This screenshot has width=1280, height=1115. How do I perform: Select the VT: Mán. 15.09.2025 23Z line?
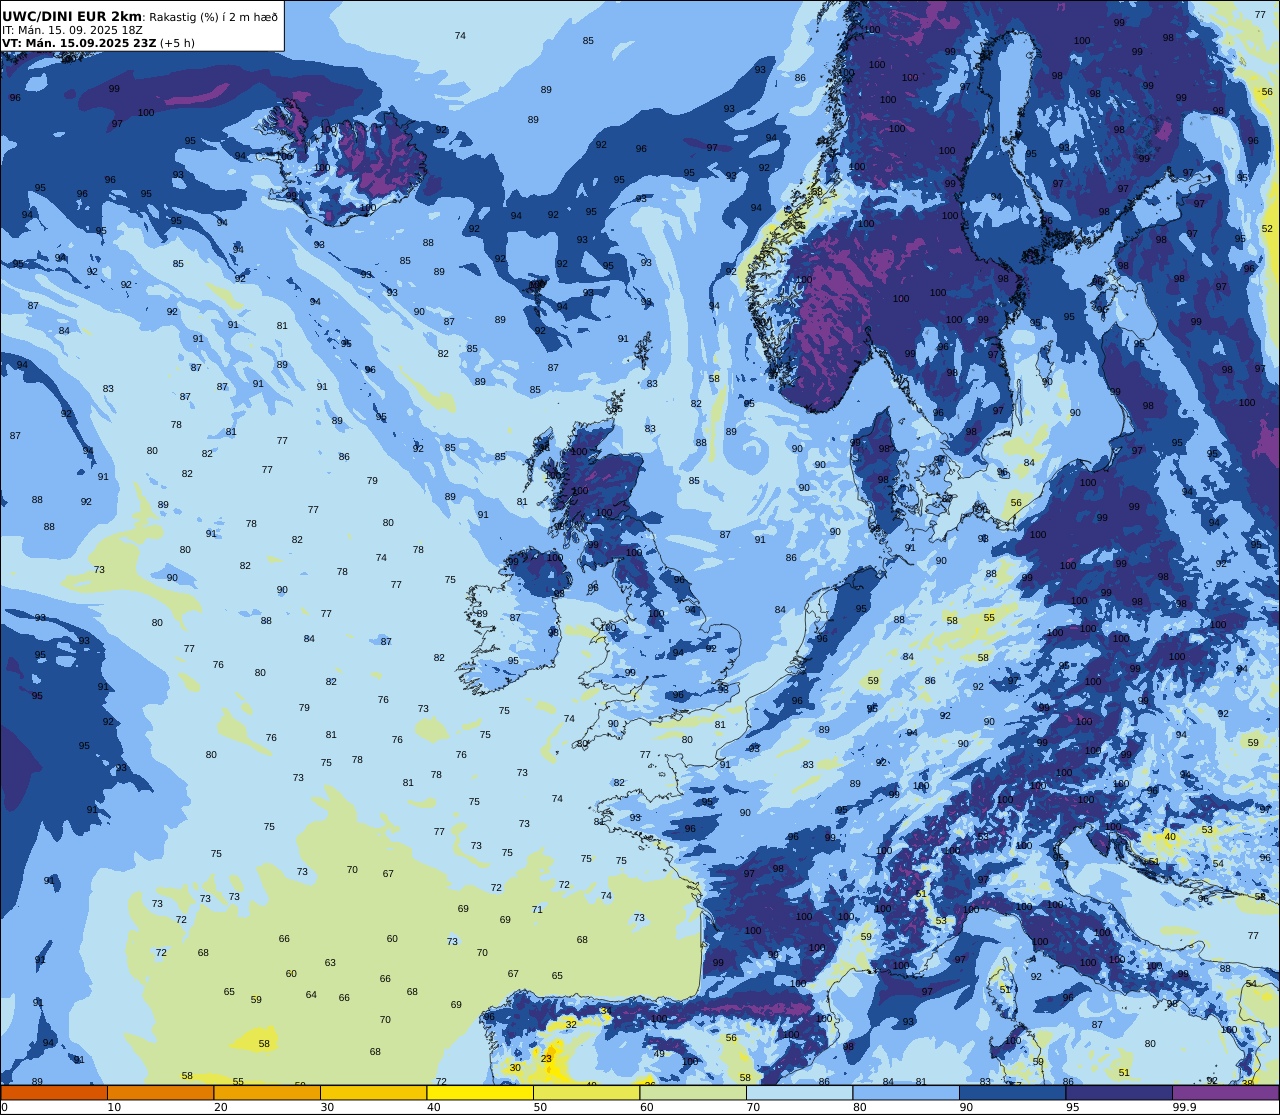coord(79,43)
